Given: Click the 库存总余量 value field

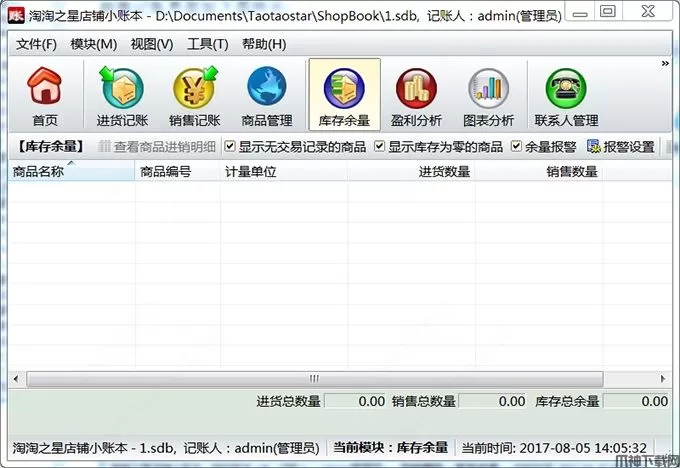Looking at the screenshot, I should 636,401.
